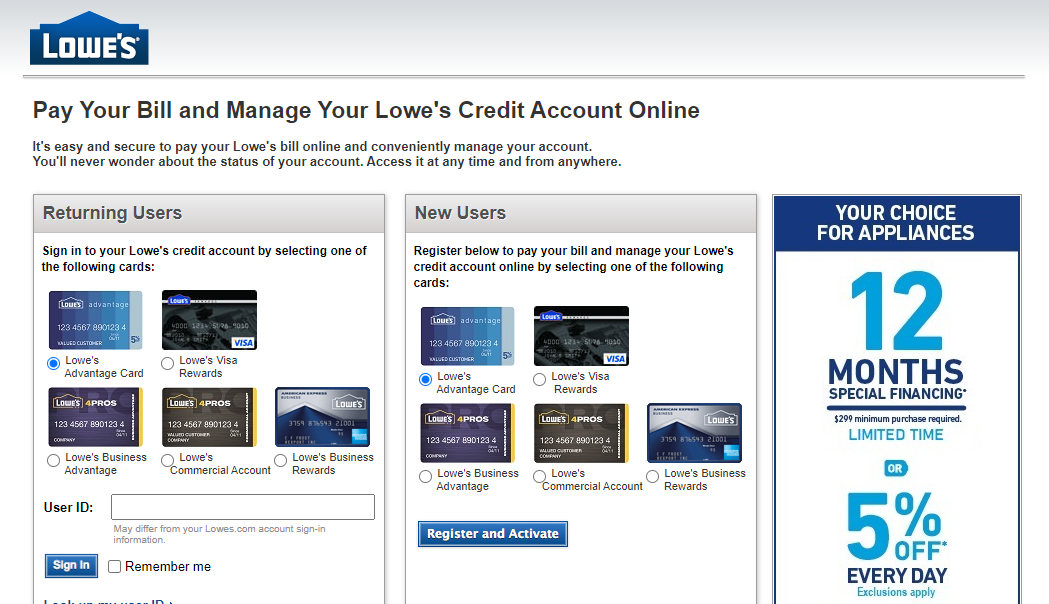Select the Lowe's Business Rewards radio under Returning Users
This screenshot has height=604, width=1049.
pos(280,460)
